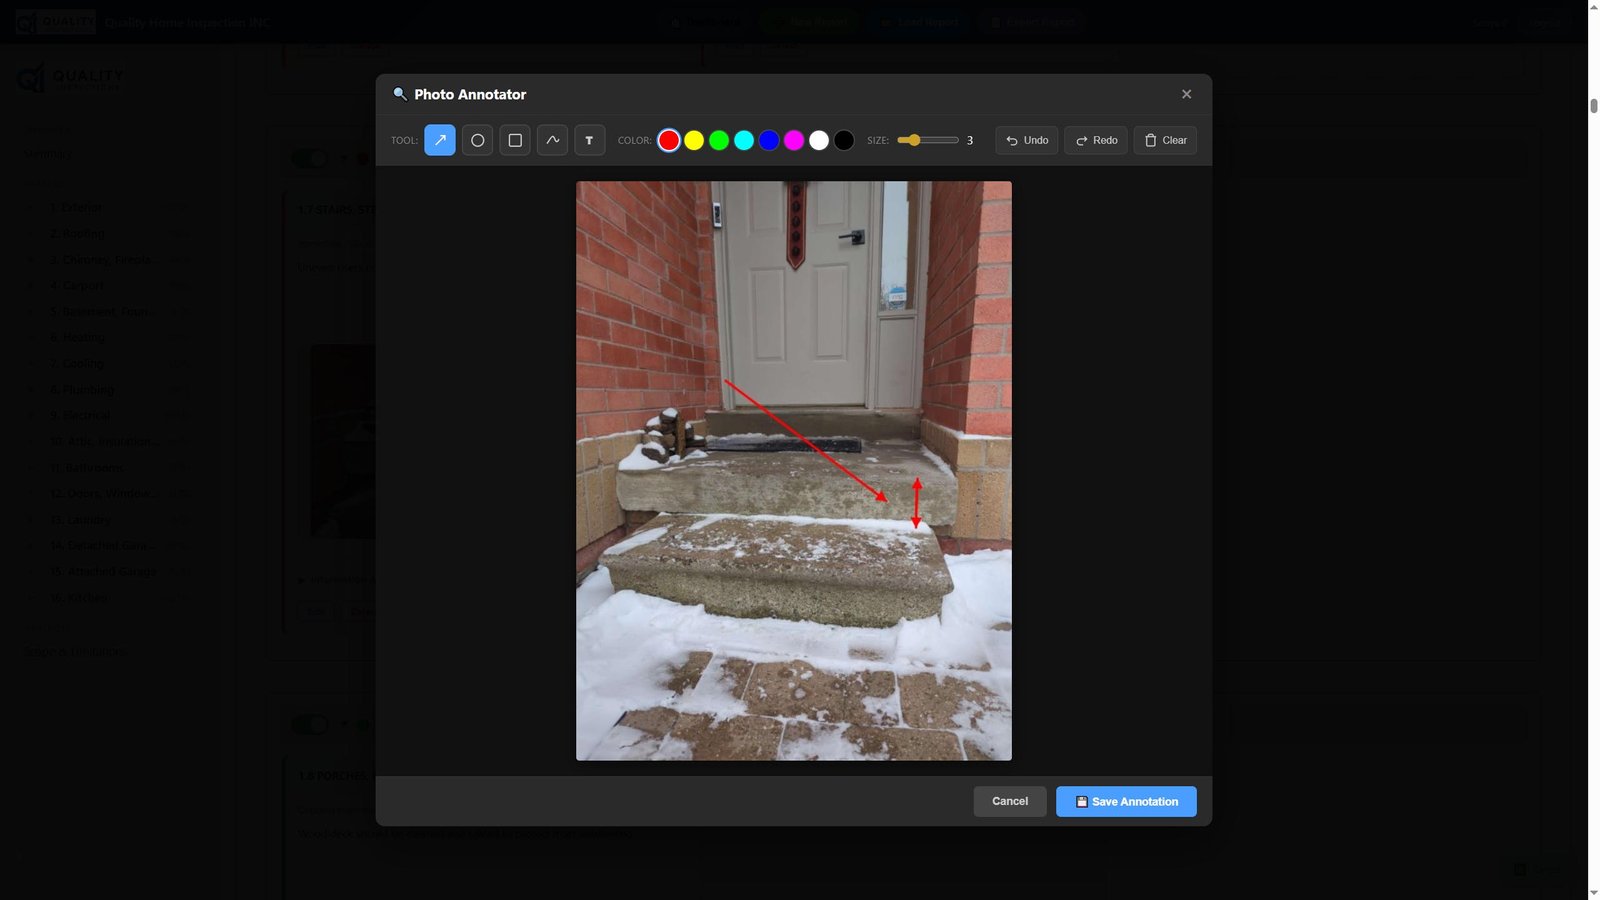The height and width of the screenshot is (900, 1600).
Task: Select the freehand line tool
Action: pyautogui.click(x=552, y=140)
